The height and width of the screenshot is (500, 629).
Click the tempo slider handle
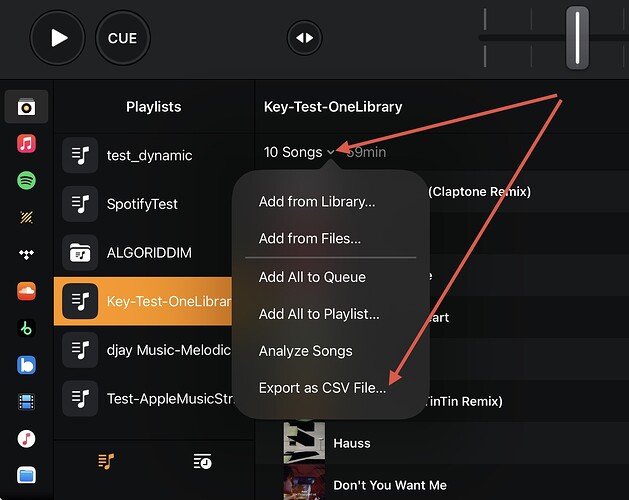click(577, 38)
